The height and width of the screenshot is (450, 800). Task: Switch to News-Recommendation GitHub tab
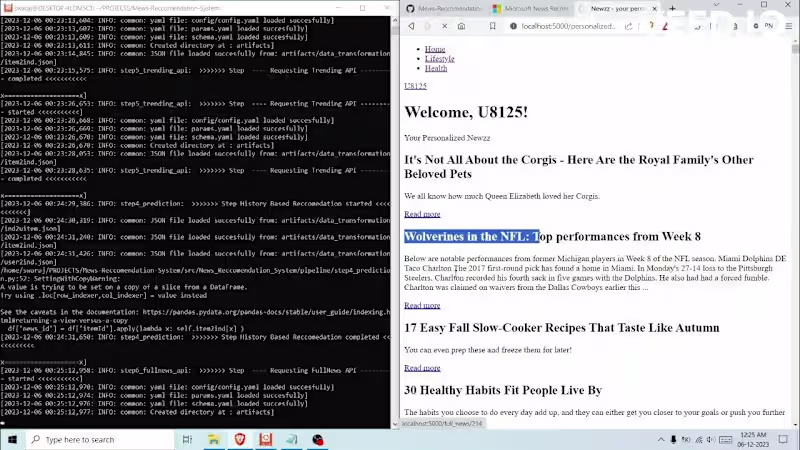444,8
